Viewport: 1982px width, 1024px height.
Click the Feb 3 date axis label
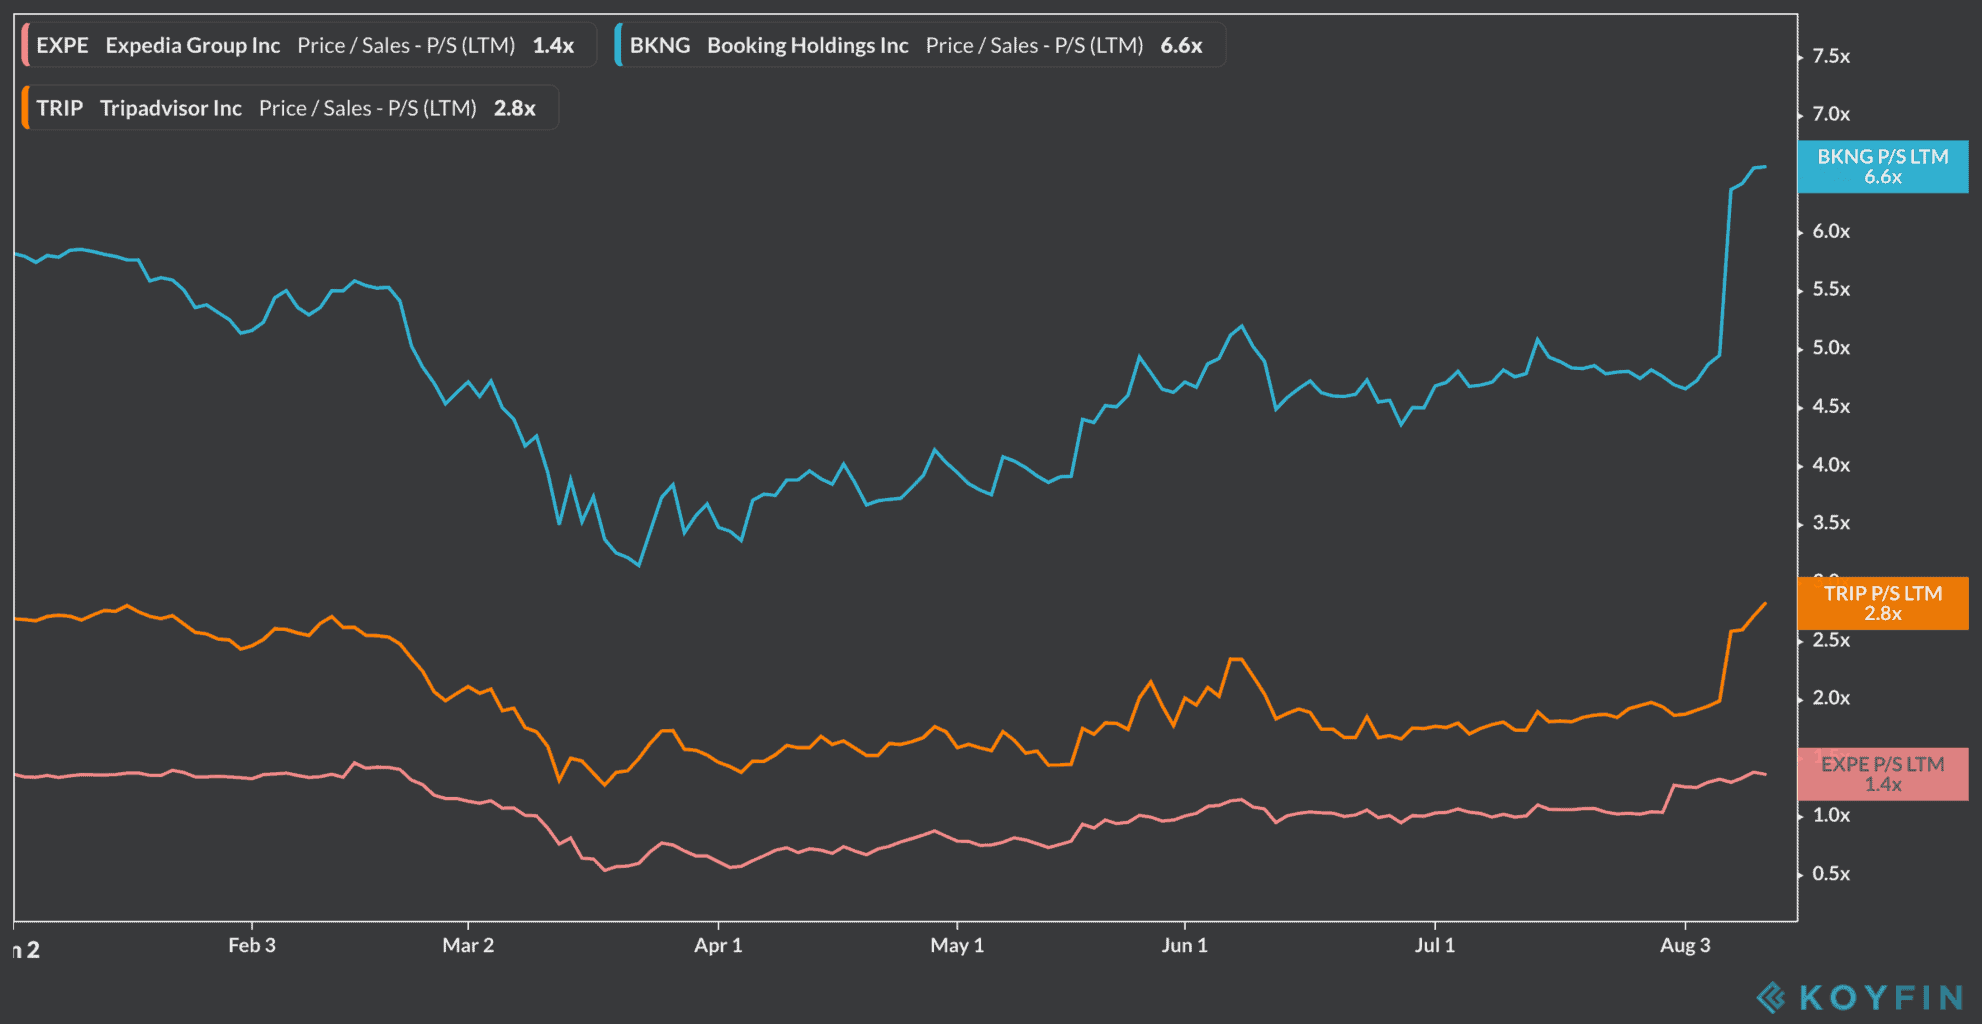pos(252,945)
